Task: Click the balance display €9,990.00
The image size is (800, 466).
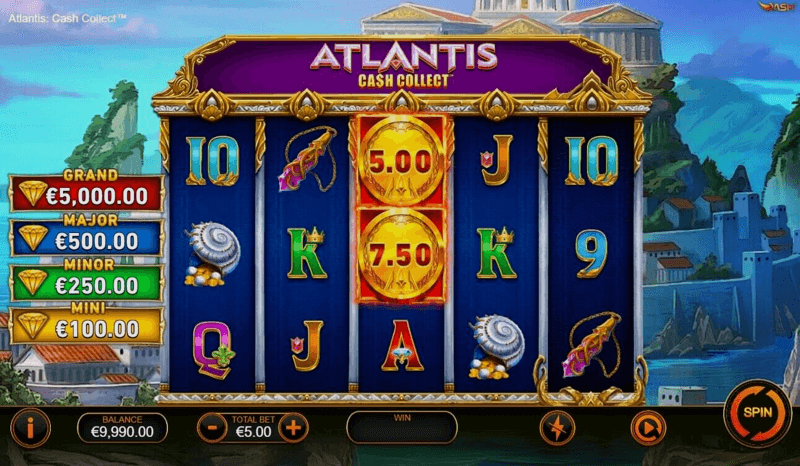Action: [x=122, y=428]
